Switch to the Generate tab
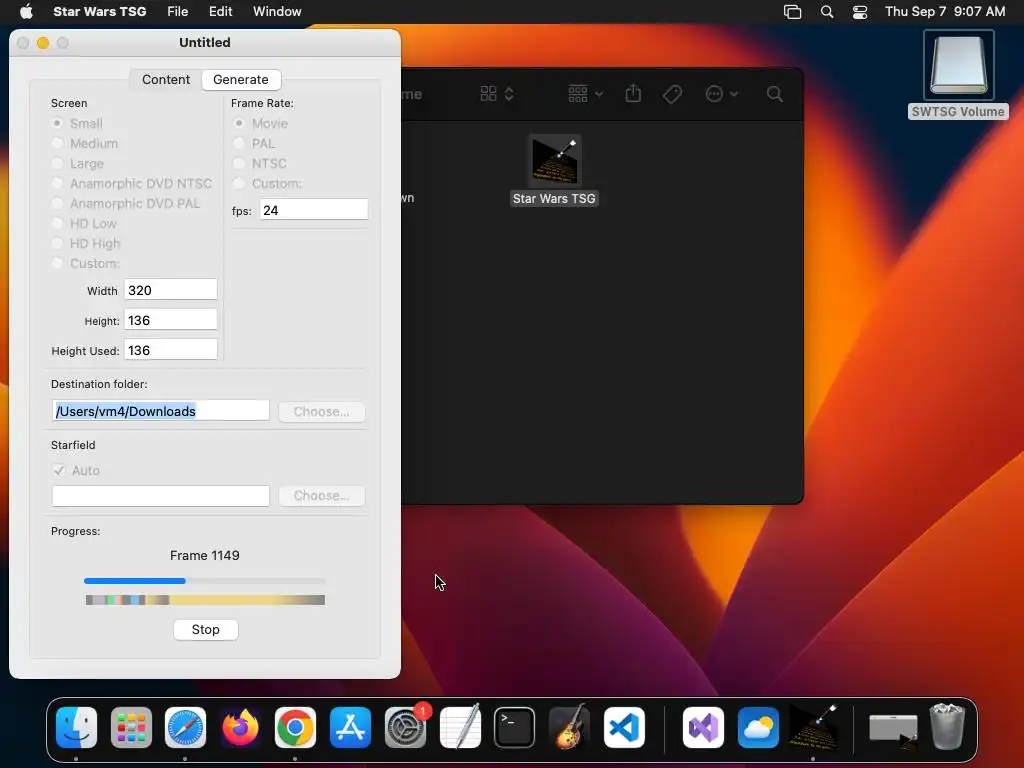The image size is (1024, 768). 241,80
